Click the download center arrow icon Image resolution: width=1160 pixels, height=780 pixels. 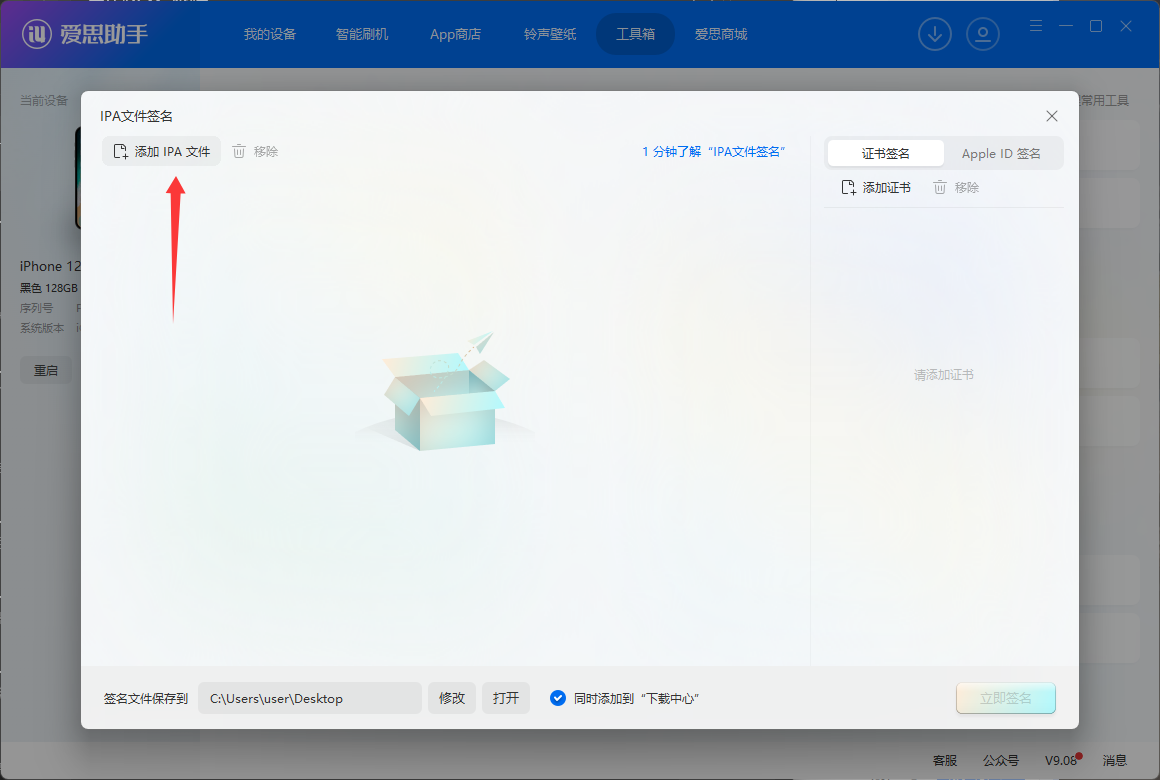pos(935,34)
